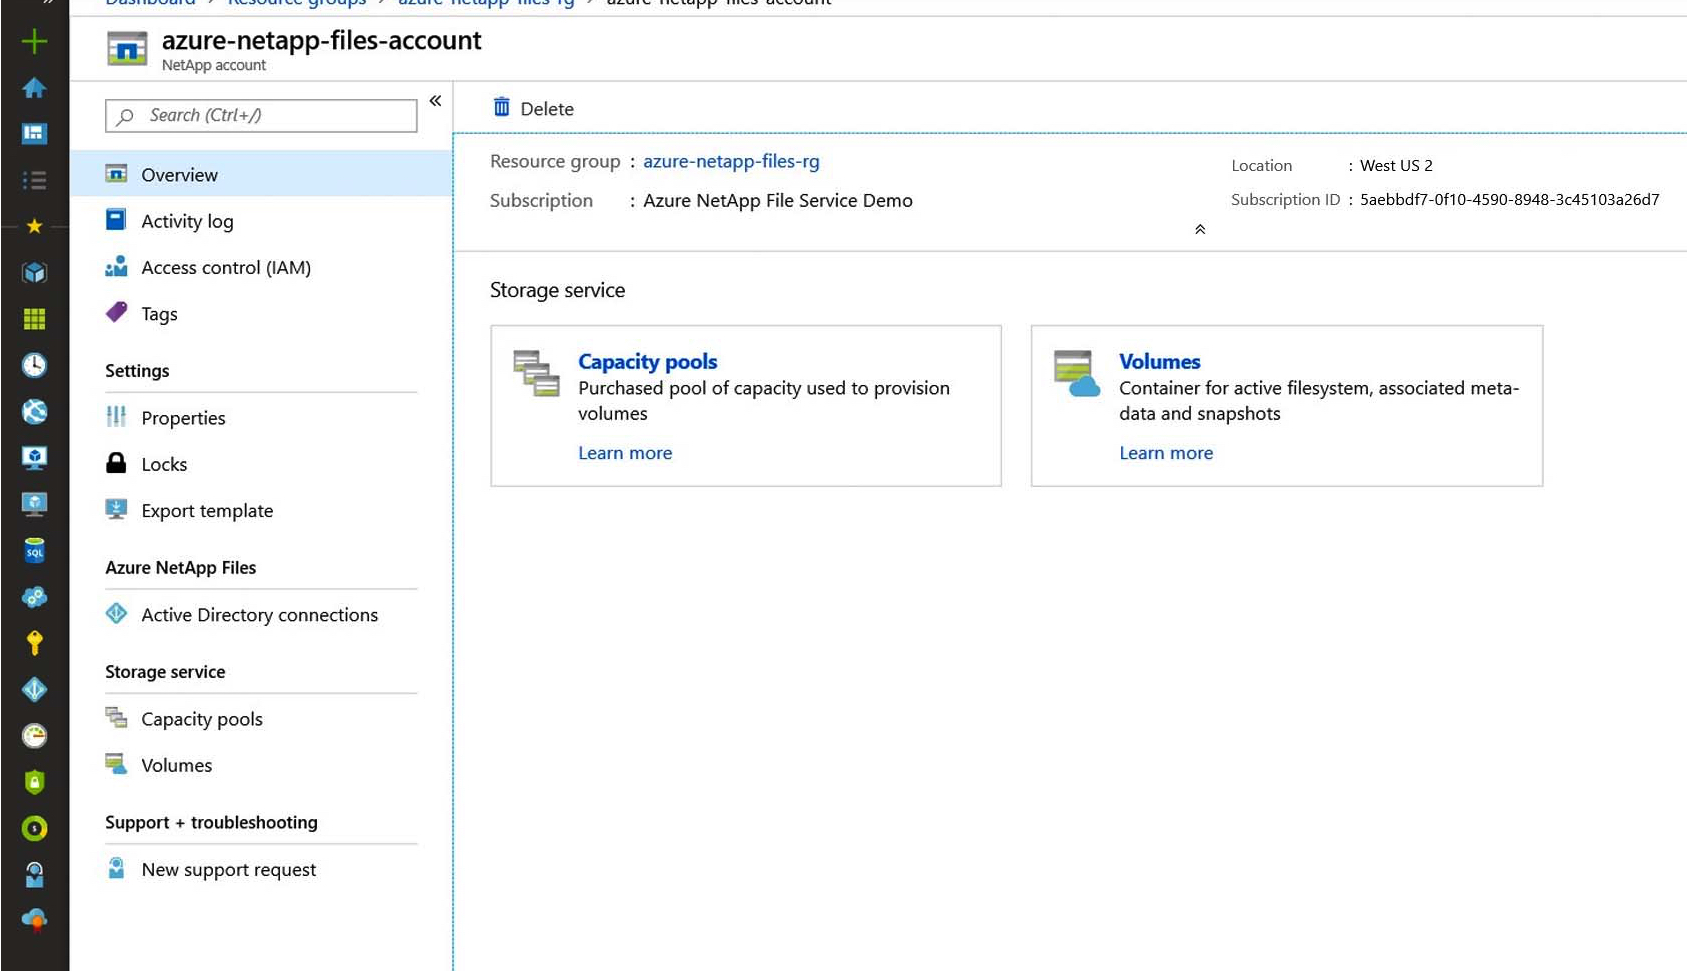Click the Subscription ID value text
Viewport: 1687px width, 971px height.
[1509, 199]
